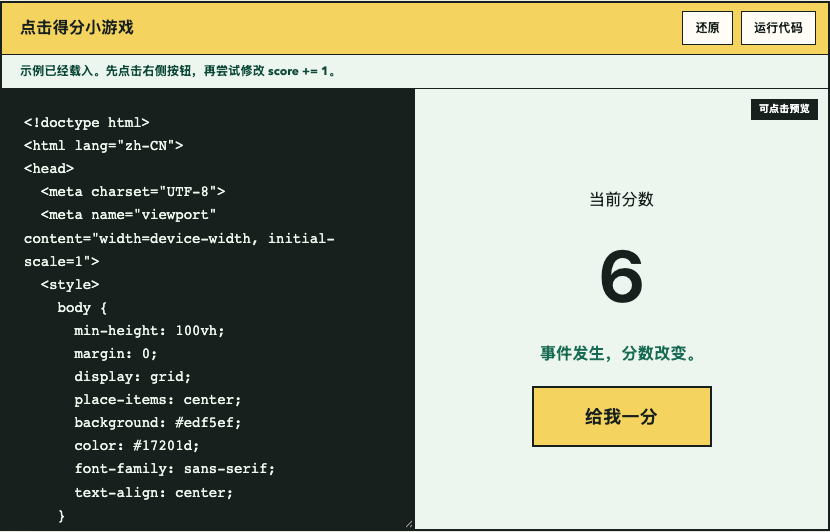
Task: Click the <style> tag line
Action: [70, 284]
